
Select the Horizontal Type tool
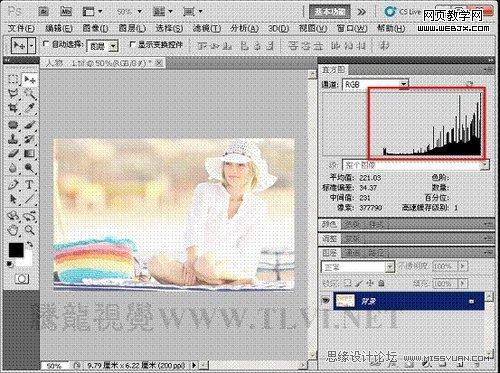[30, 184]
